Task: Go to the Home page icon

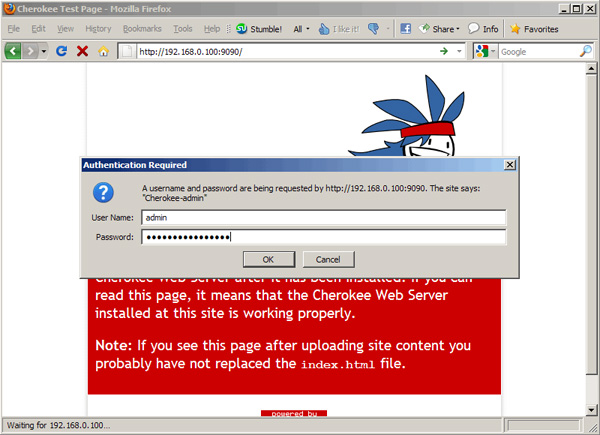Action: 103,51
